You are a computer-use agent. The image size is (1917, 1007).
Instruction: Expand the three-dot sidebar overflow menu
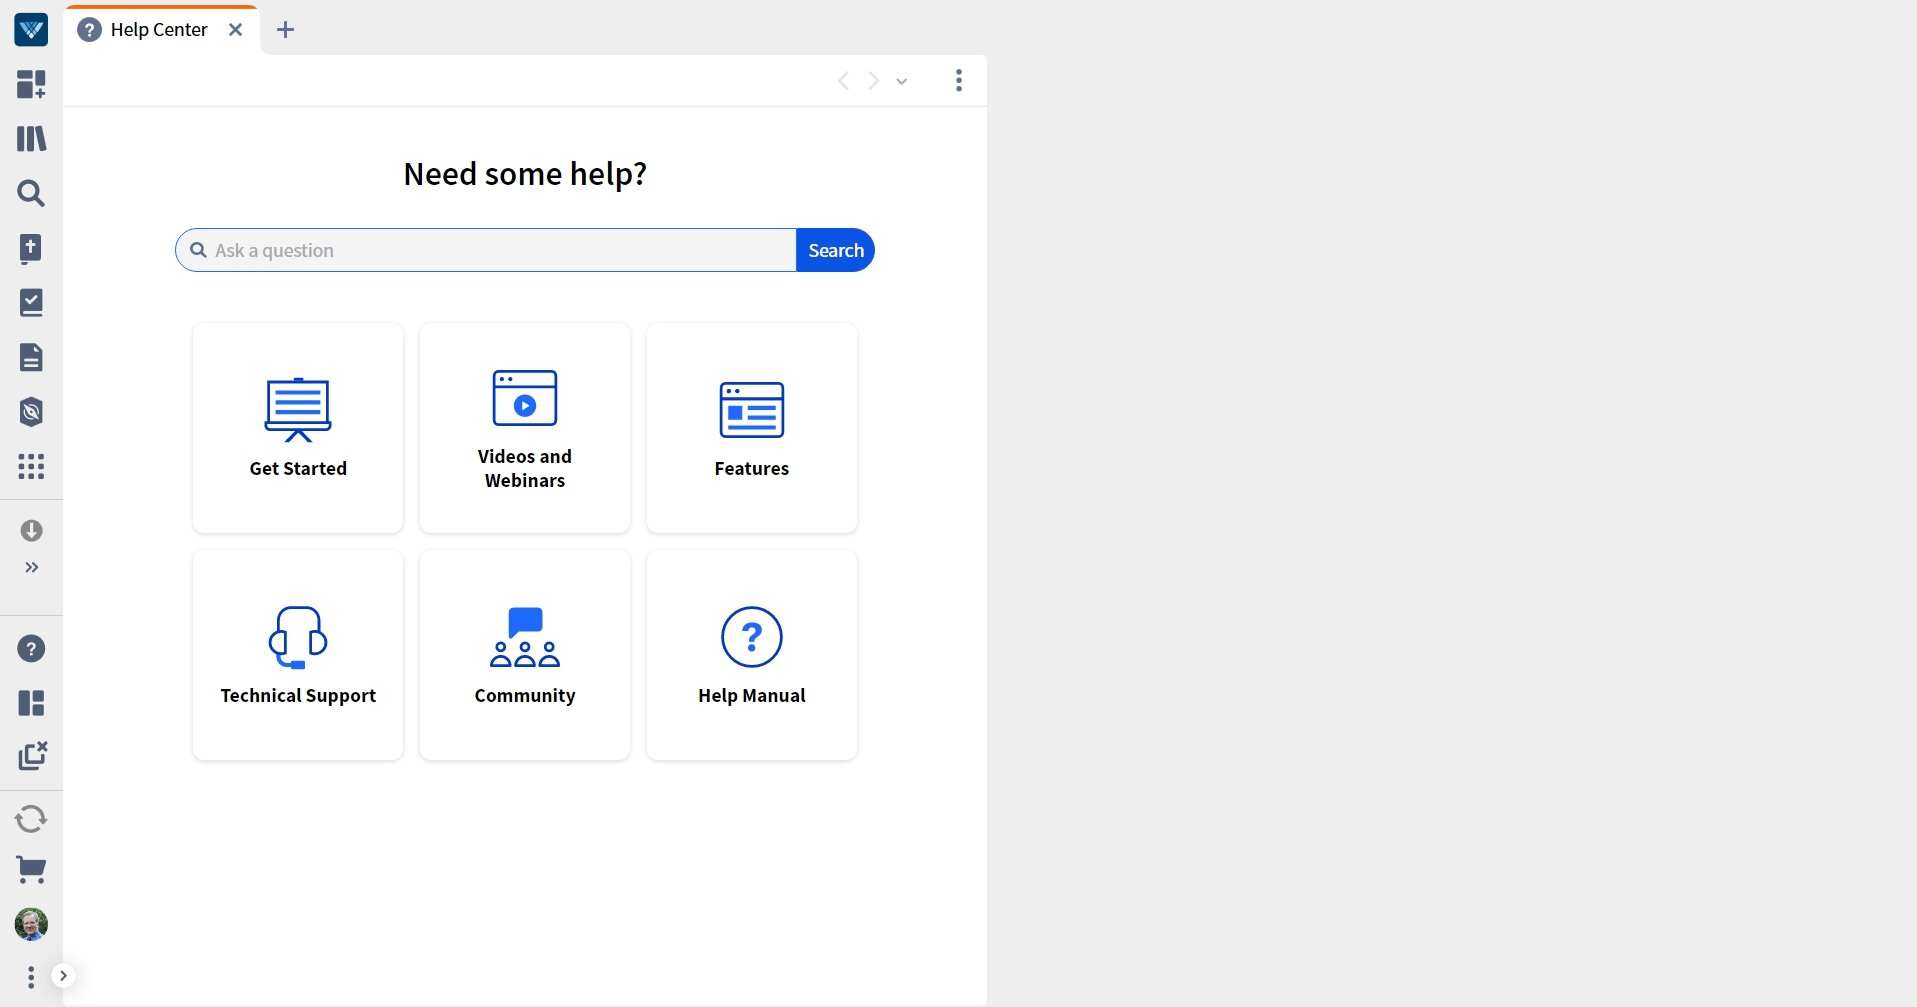(29, 976)
